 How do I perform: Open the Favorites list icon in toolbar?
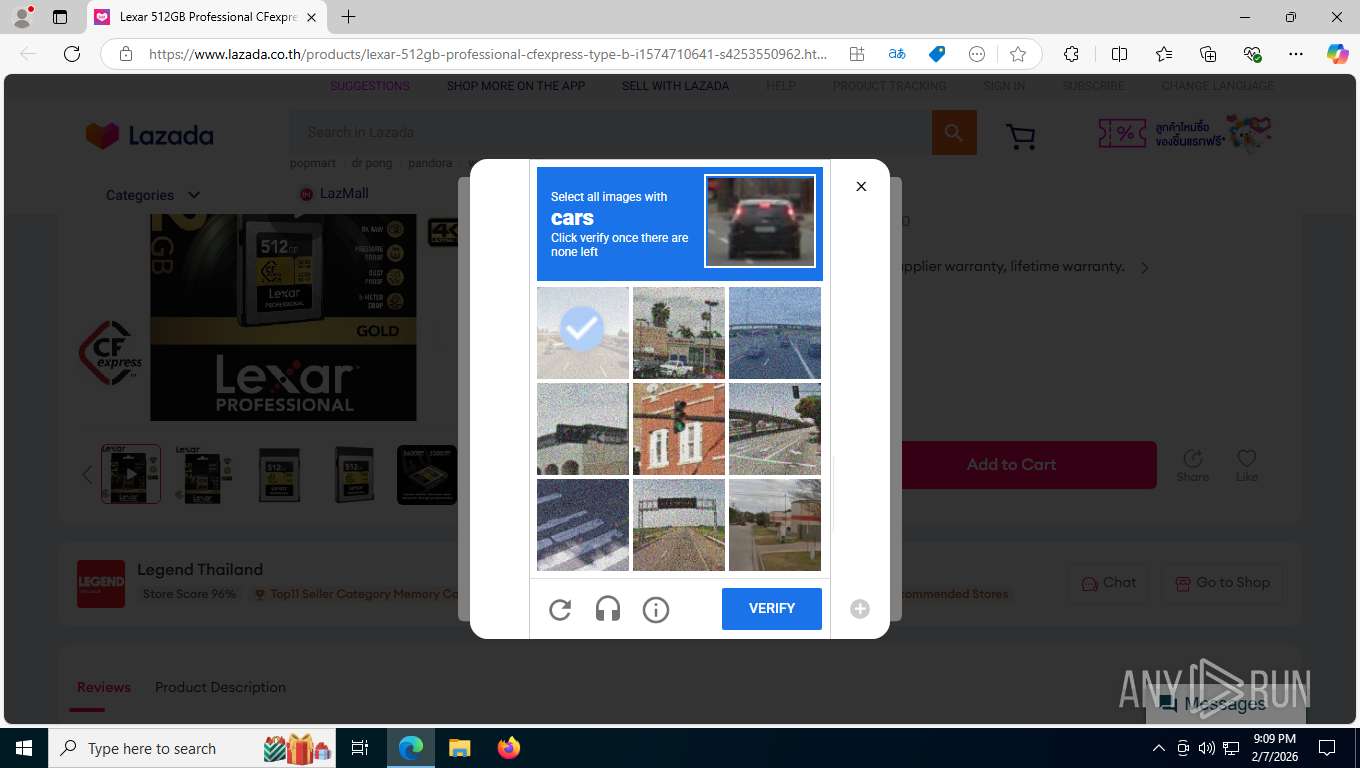pyautogui.click(x=1164, y=54)
